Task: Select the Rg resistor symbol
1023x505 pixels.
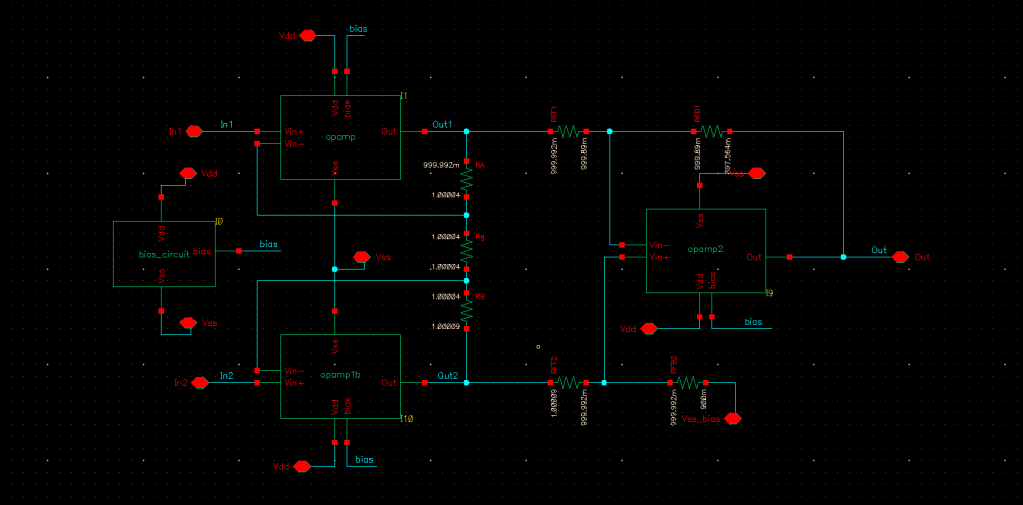Action: (x=467, y=251)
